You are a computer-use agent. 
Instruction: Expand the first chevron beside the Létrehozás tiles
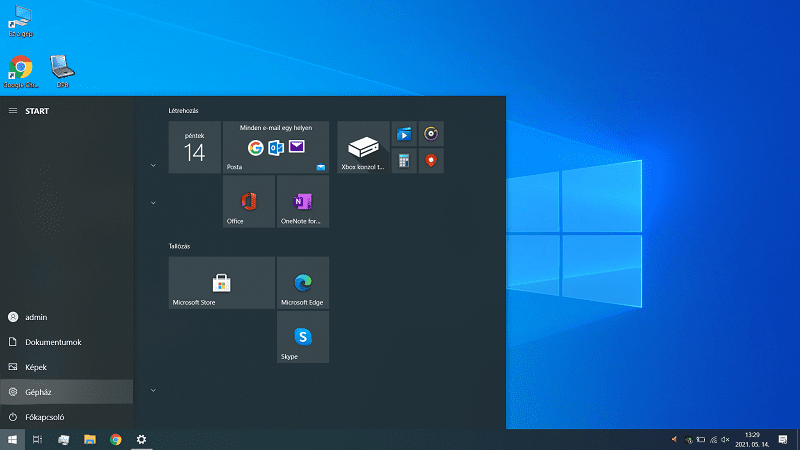(x=153, y=165)
